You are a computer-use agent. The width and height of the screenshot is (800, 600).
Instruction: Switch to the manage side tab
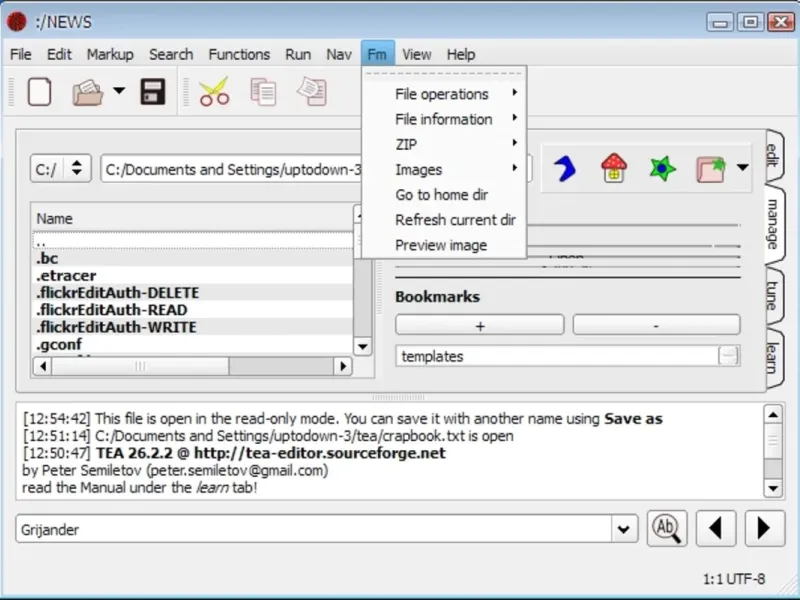[x=773, y=223]
